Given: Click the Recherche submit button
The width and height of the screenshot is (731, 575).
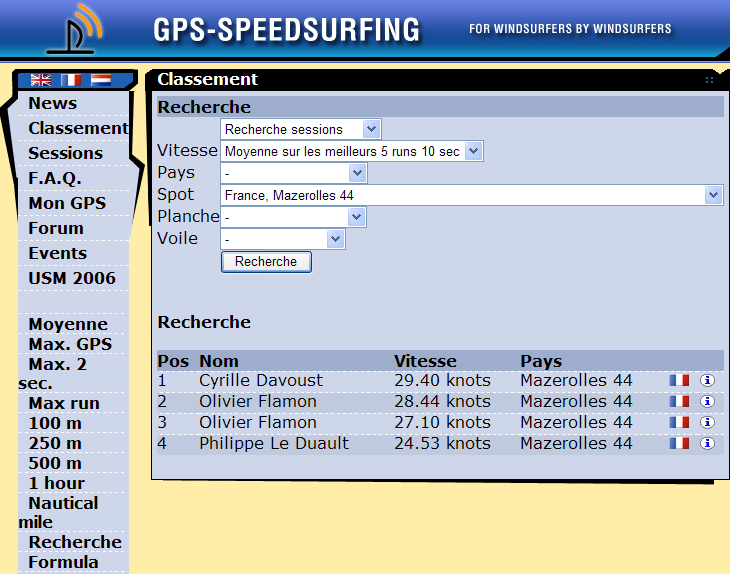Looking at the screenshot, I should click(266, 262).
